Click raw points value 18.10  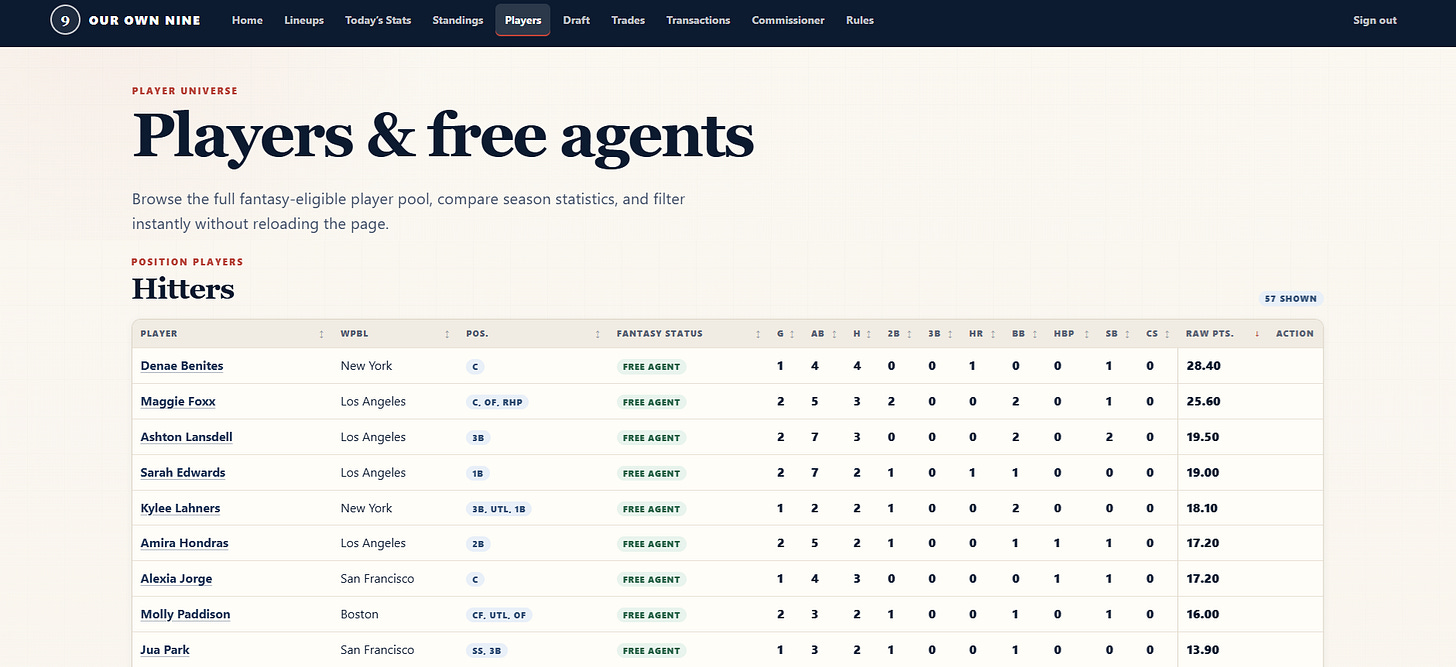click(x=1203, y=508)
